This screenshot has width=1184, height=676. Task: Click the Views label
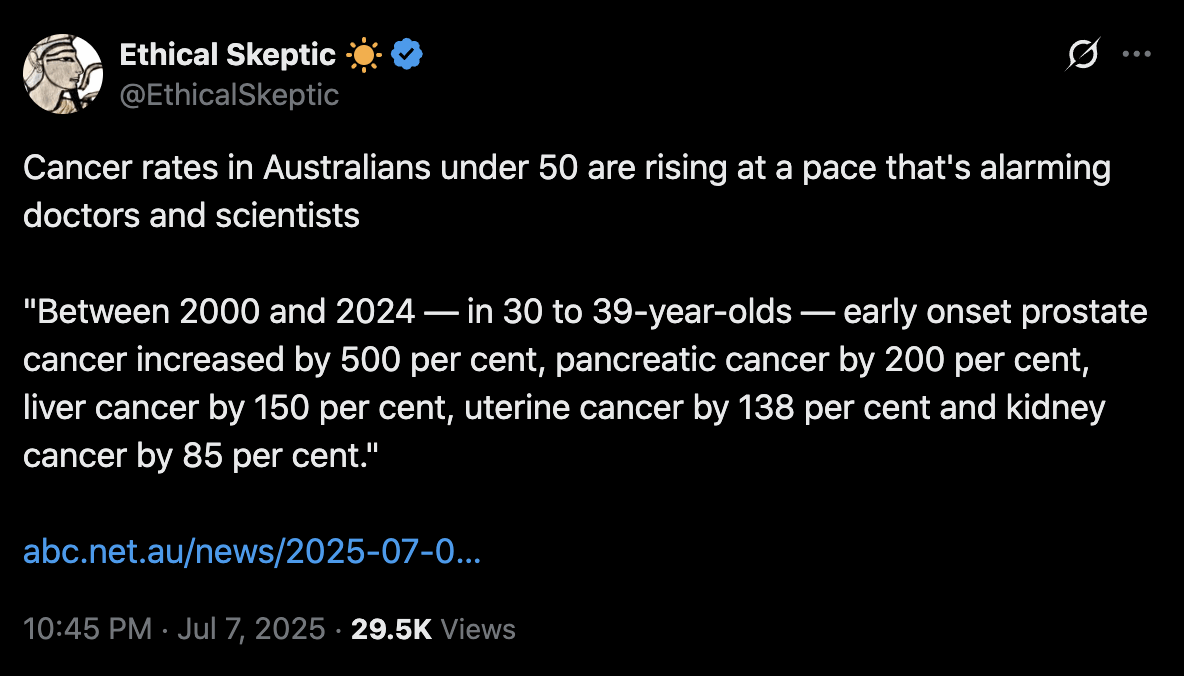(478, 629)
